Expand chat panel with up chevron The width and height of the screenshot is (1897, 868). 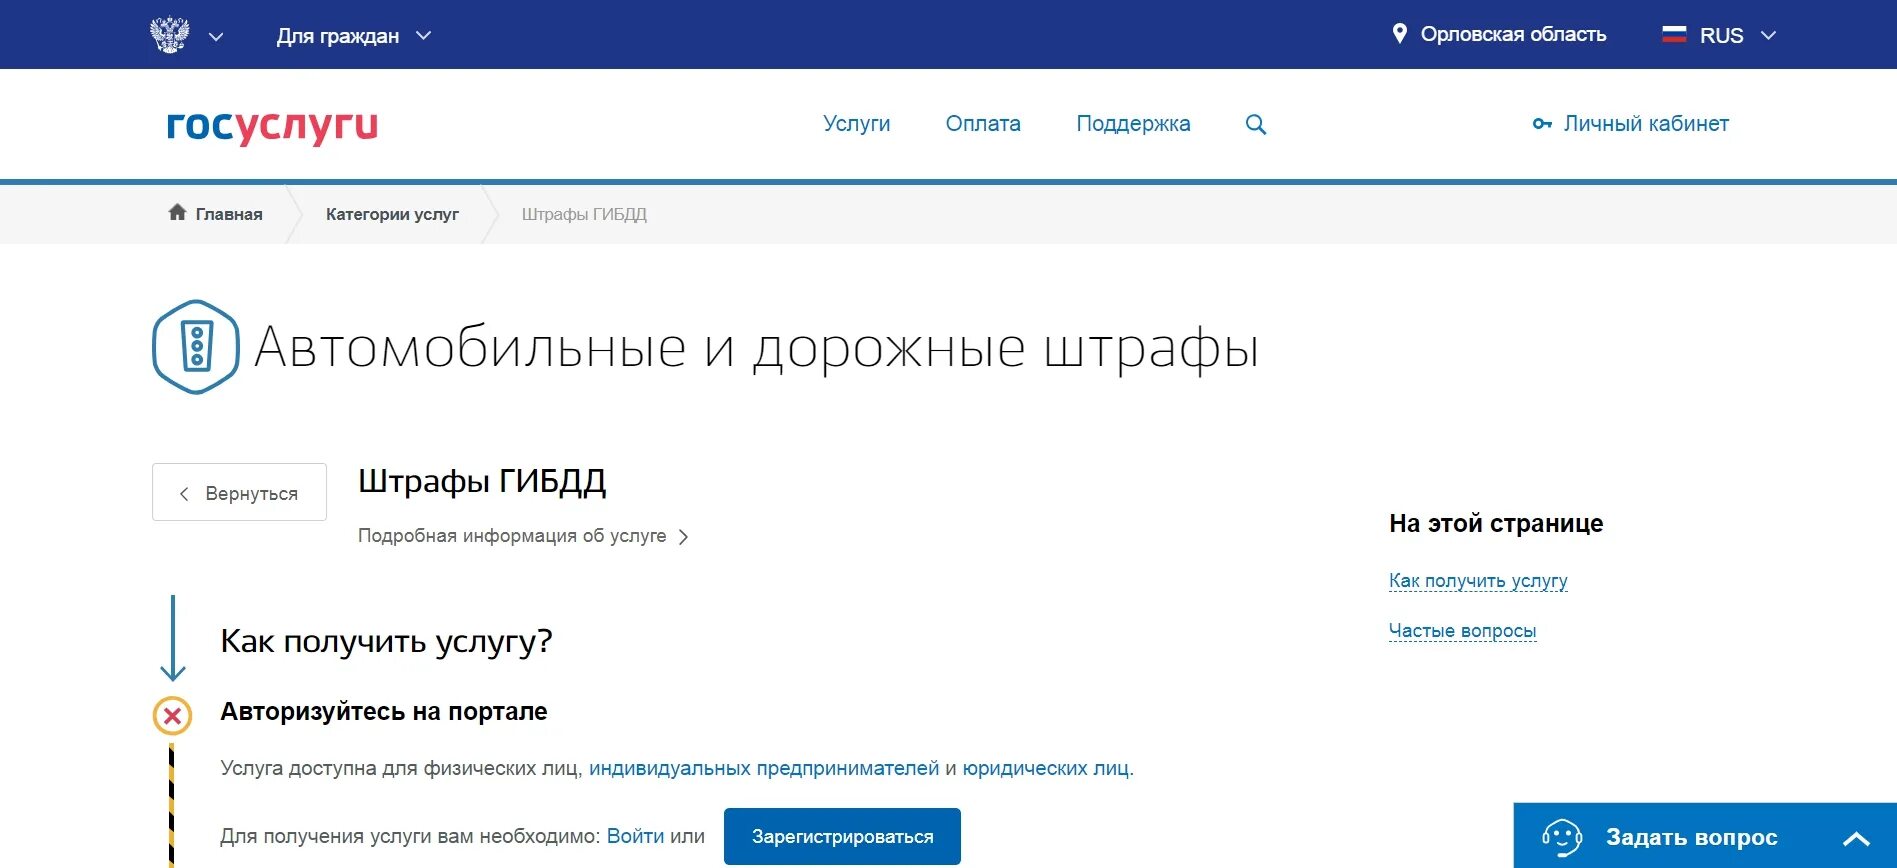[1856, 838]
